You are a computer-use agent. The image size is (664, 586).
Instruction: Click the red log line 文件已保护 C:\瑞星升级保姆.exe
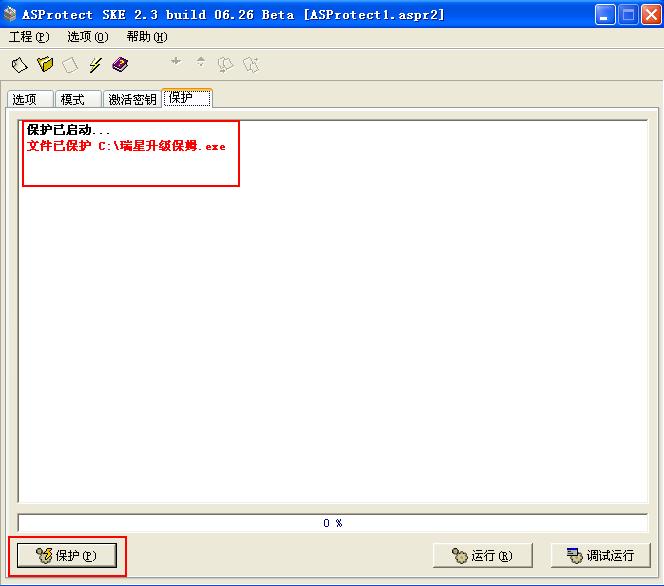(126, 146)
